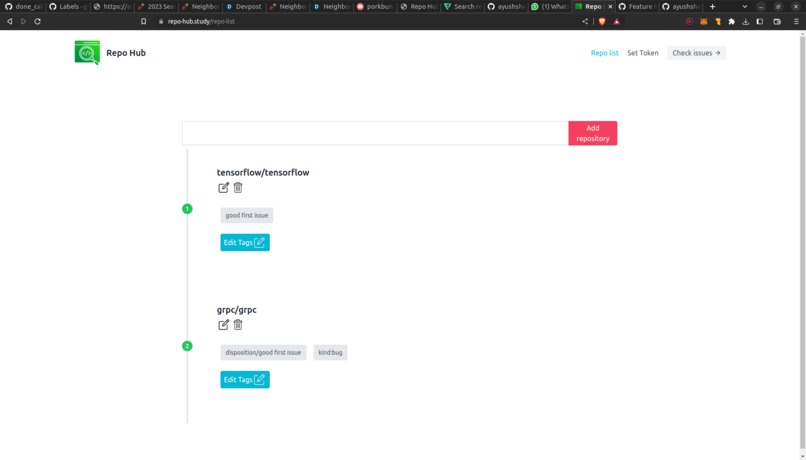The height and width of the screenshot is (460, 806).
Task: Switch to the Devpost tab
Action: click(244, 7)
